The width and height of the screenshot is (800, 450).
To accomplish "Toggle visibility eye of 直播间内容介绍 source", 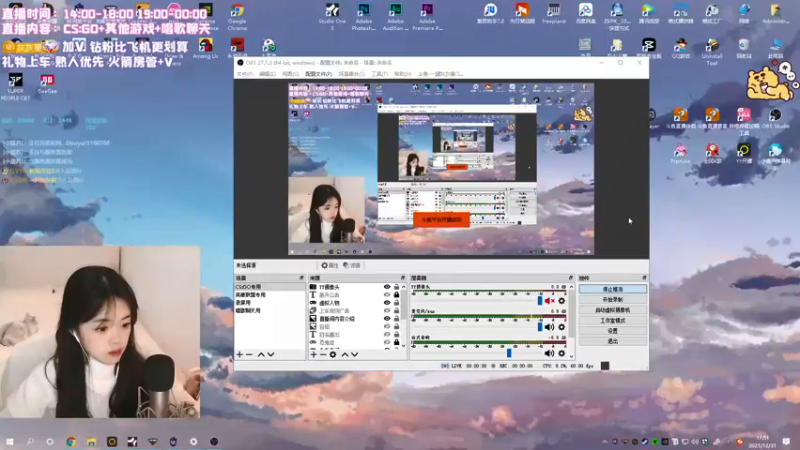I will pos(387,318).
